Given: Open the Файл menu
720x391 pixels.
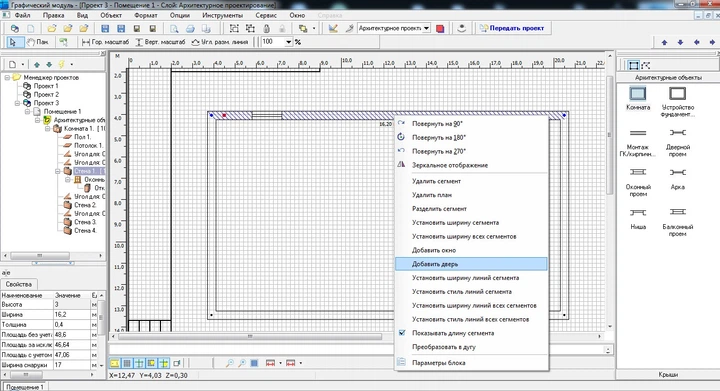Looking at the screenshot, I should 22,15.
